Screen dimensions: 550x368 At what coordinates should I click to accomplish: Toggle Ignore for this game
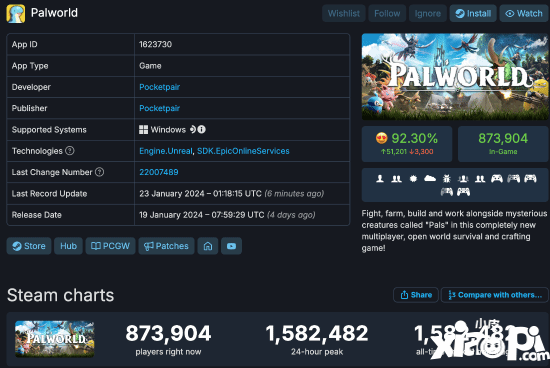click(428, 13)
